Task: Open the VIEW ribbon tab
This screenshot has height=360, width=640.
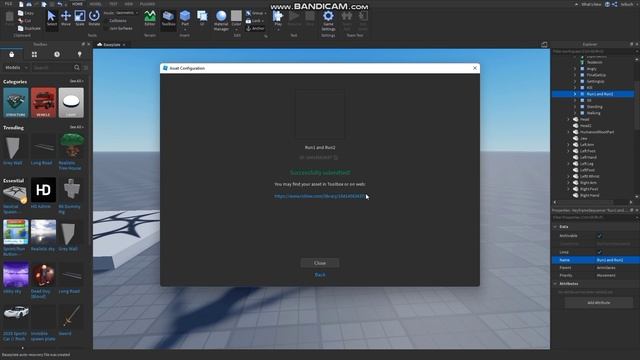Action: click(129, 4)
